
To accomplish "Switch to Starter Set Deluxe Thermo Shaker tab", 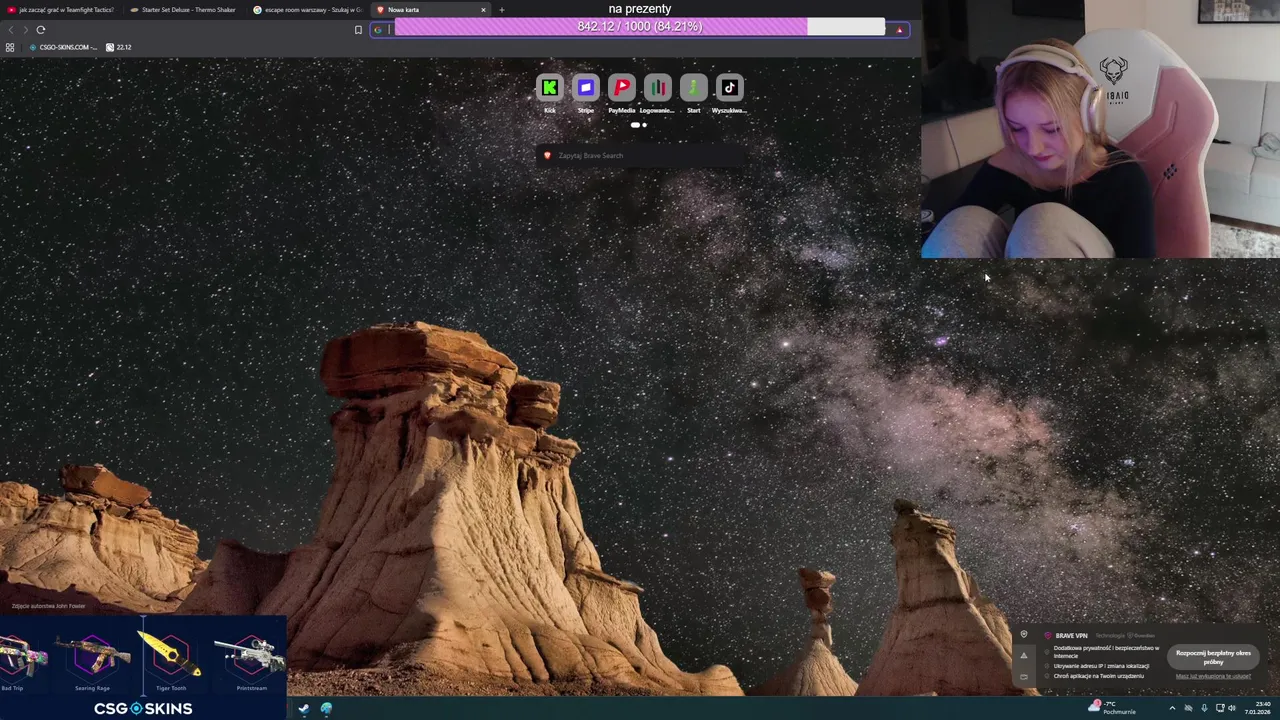I will (183, 10).
